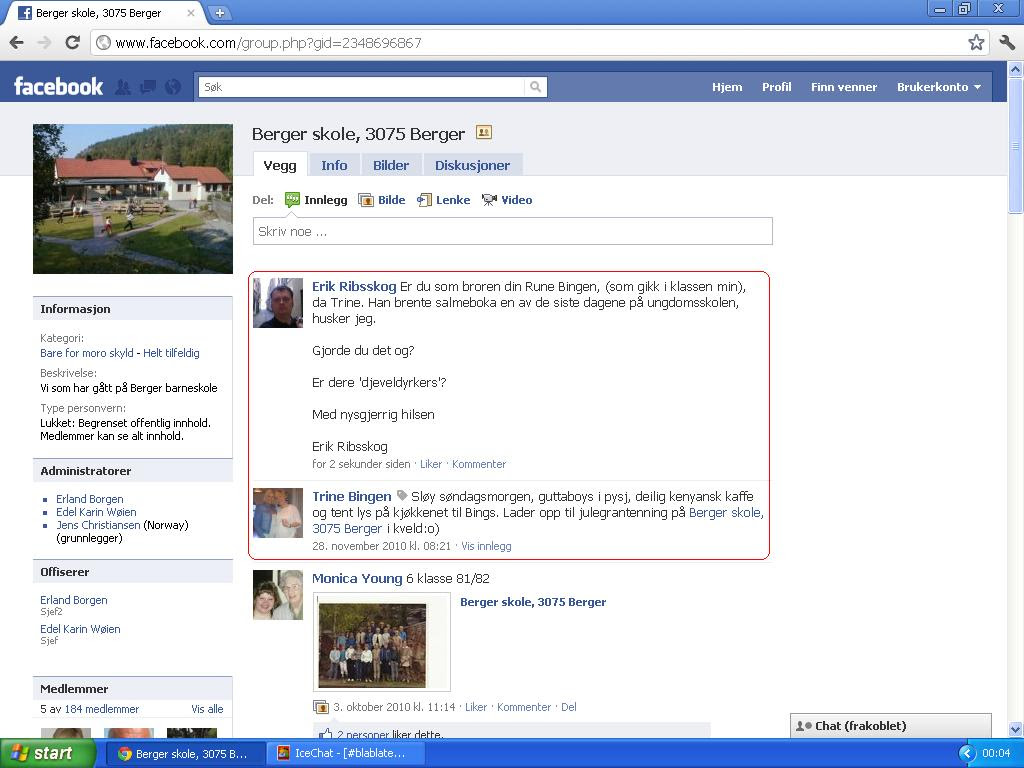The height and width of the screenshot is (768, 1024).
Task: Click Vis alle members link
Action: click(207, 709)
